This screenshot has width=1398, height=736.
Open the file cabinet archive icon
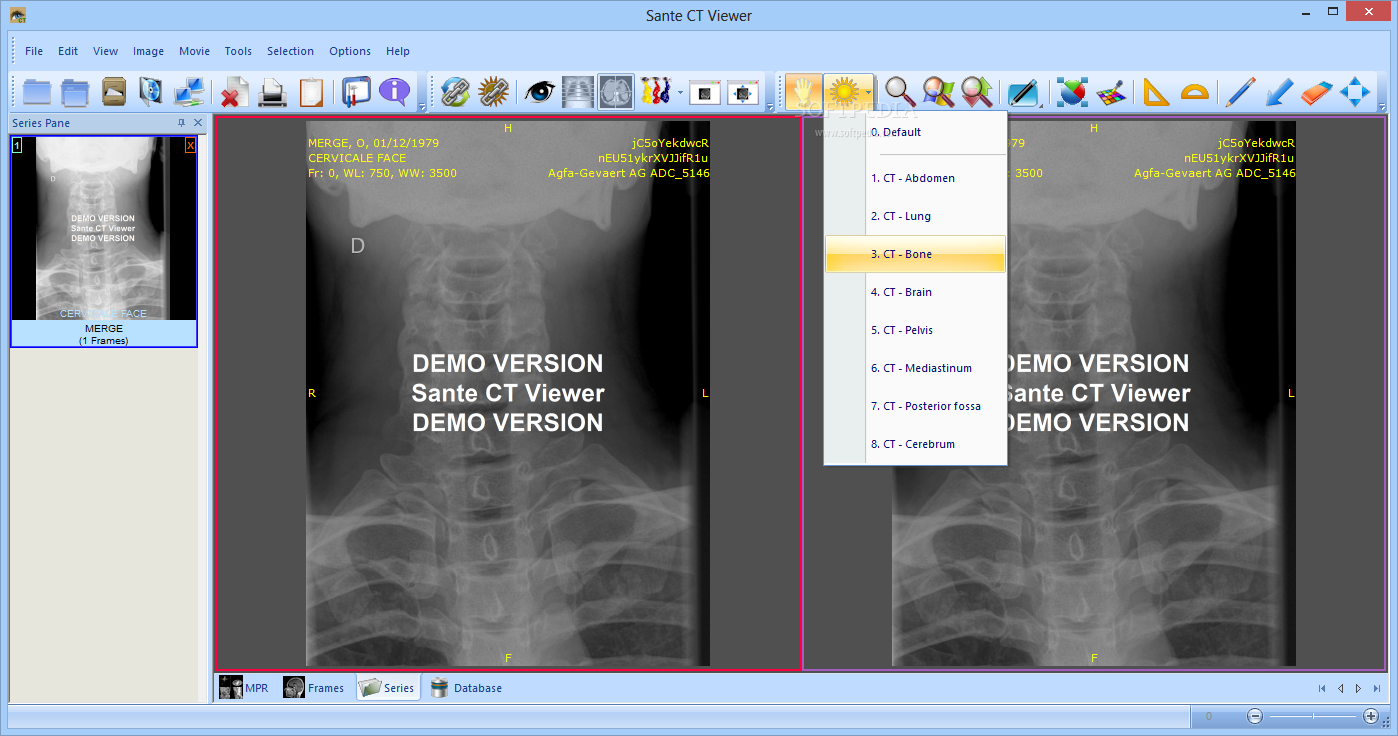coord(113,92)
